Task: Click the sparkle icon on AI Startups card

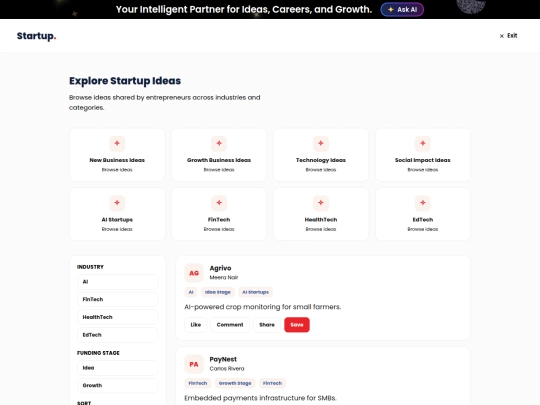Action: pyautogui.click(x=117, y=203)
